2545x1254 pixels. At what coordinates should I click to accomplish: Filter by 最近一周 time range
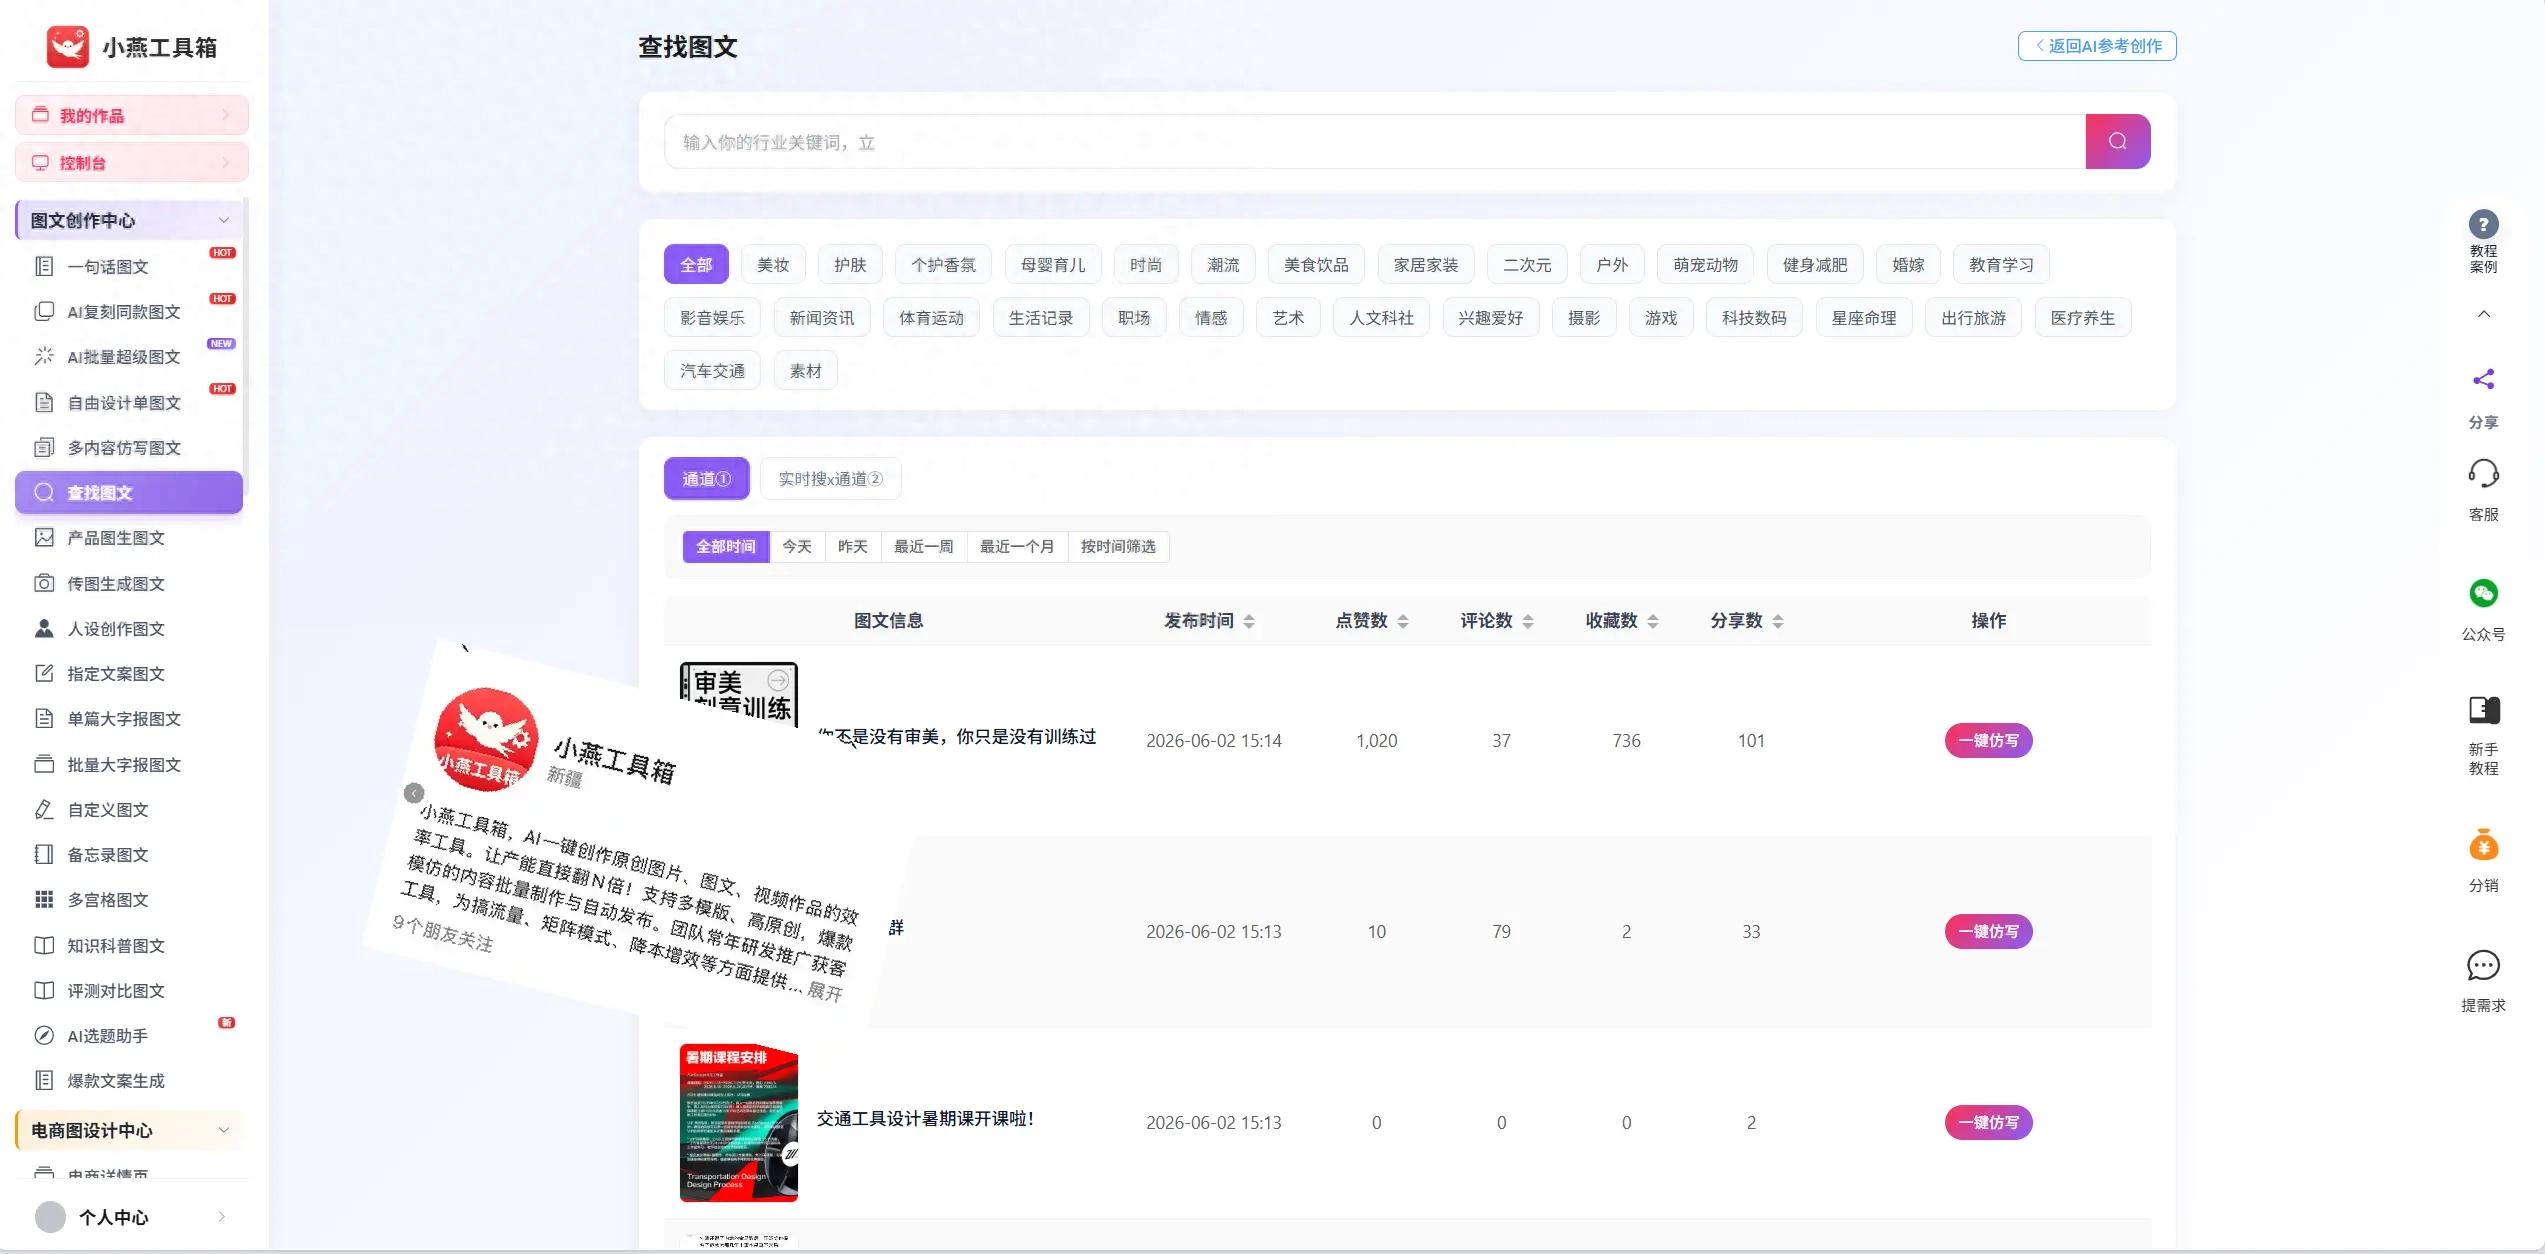coord(923,546)
